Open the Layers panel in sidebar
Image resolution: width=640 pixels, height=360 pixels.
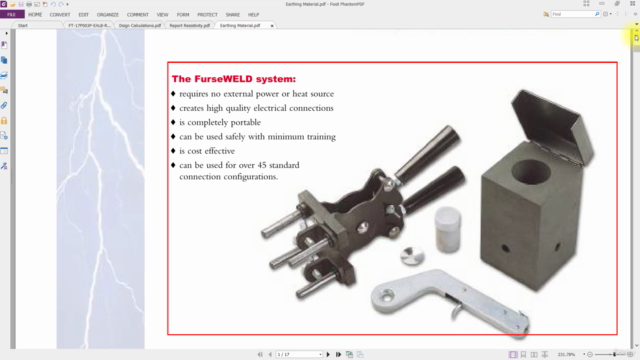4,76
